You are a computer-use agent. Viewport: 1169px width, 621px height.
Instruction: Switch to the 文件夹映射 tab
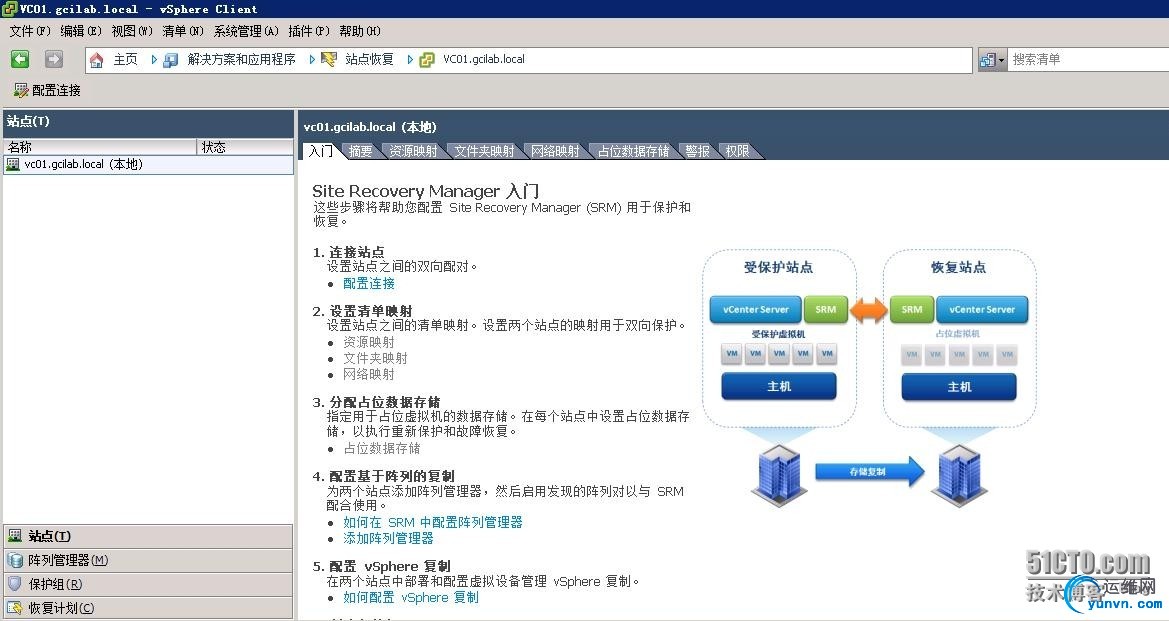(x=484, y=151)
